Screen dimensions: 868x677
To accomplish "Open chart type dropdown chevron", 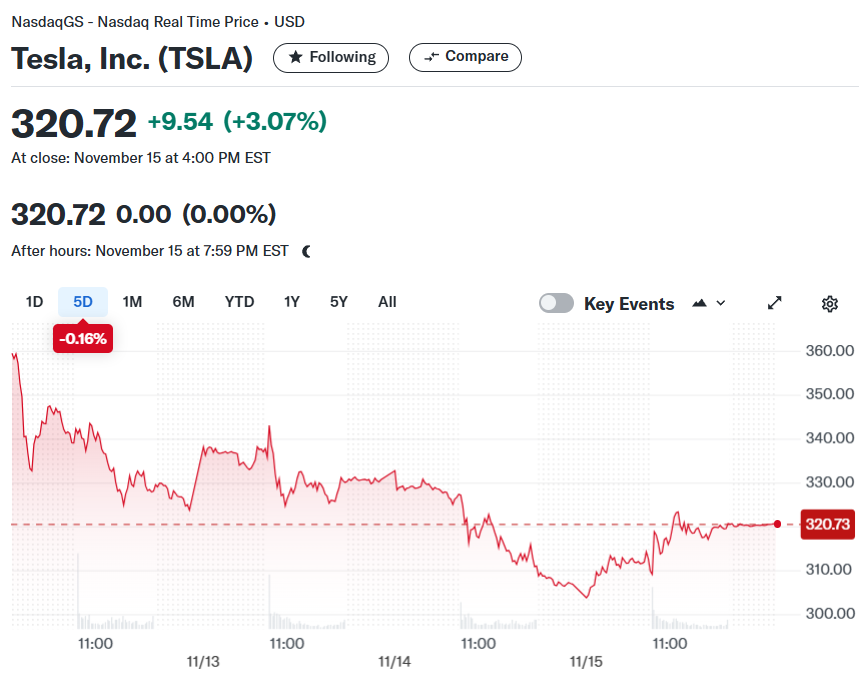I will pos(721,303).
